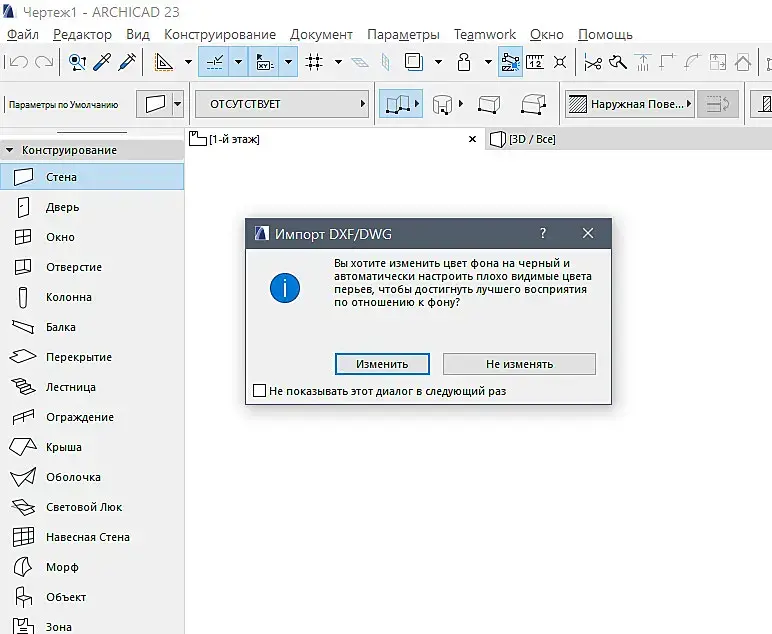The width and height of the screenshot is (772, 634).
Task: Click the Не изменять button
Action: click(x=519, y=364)
